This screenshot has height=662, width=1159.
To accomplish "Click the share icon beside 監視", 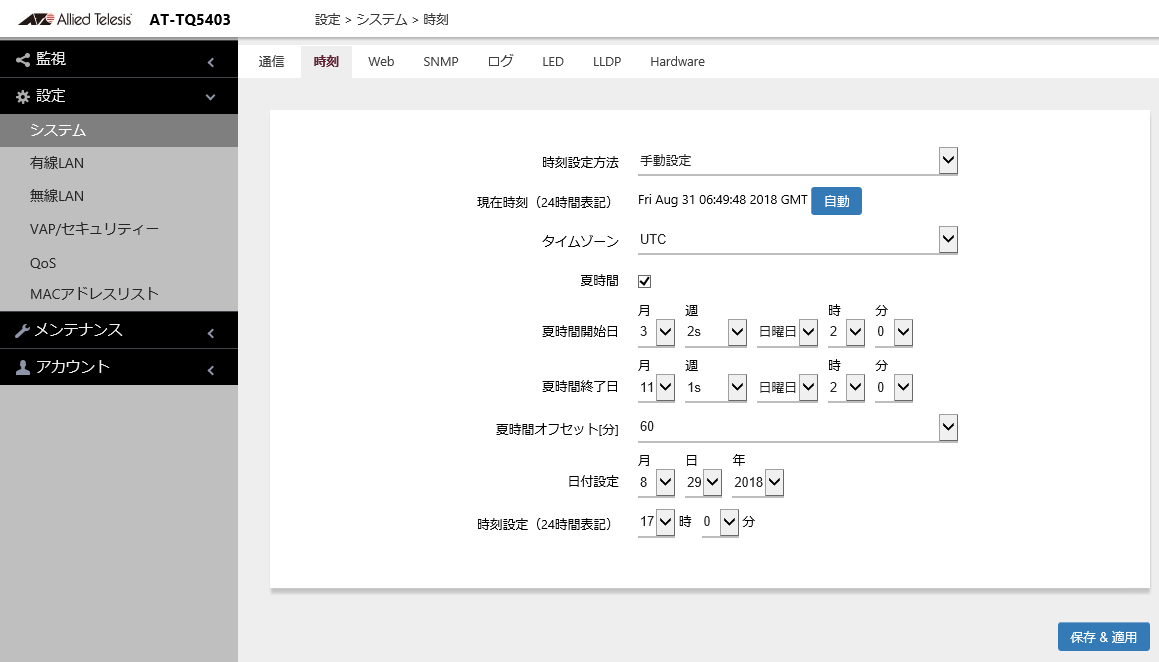I will (x=23, y=60).
